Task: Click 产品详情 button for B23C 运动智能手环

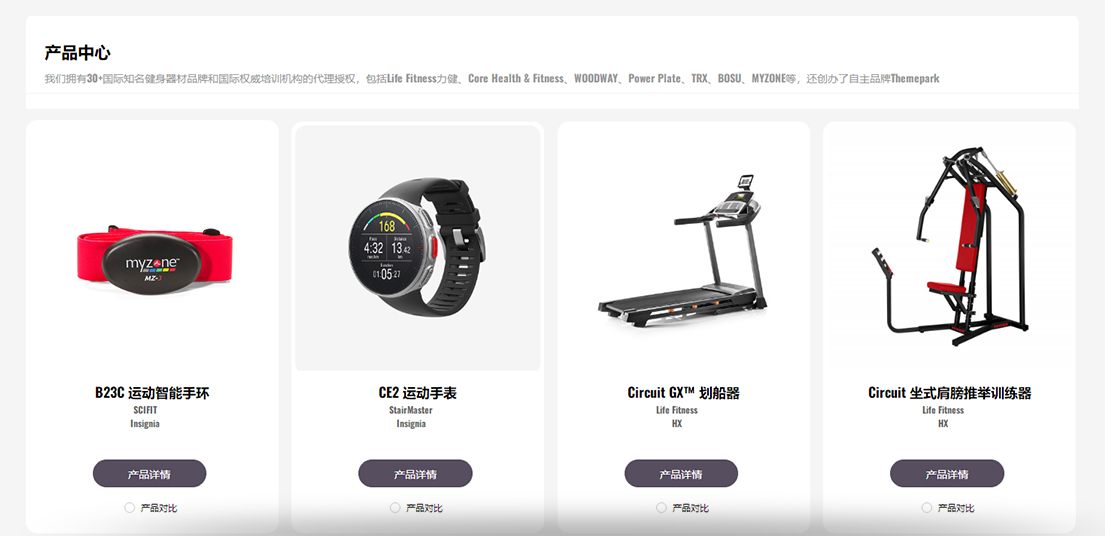Action: click(149, 473)
